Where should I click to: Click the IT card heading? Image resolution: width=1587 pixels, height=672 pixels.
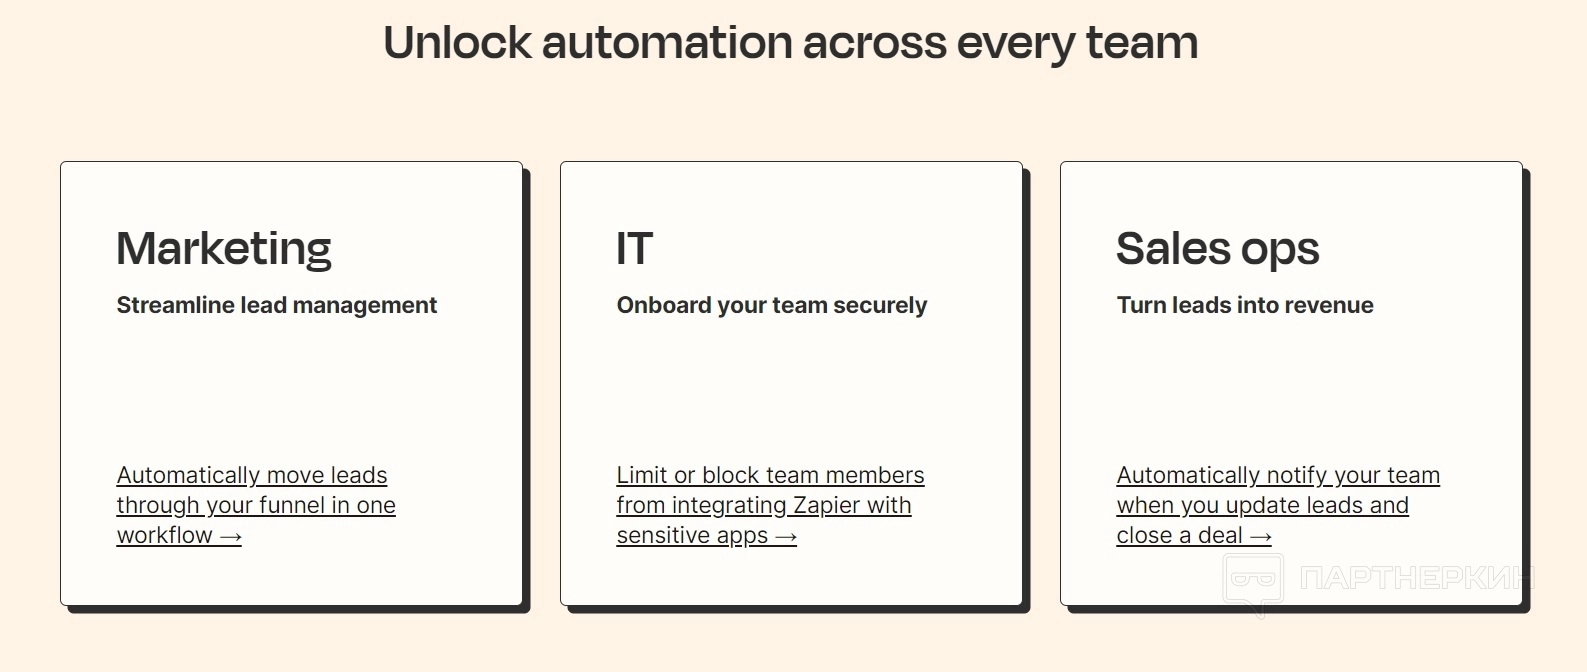tap(635, 249)
